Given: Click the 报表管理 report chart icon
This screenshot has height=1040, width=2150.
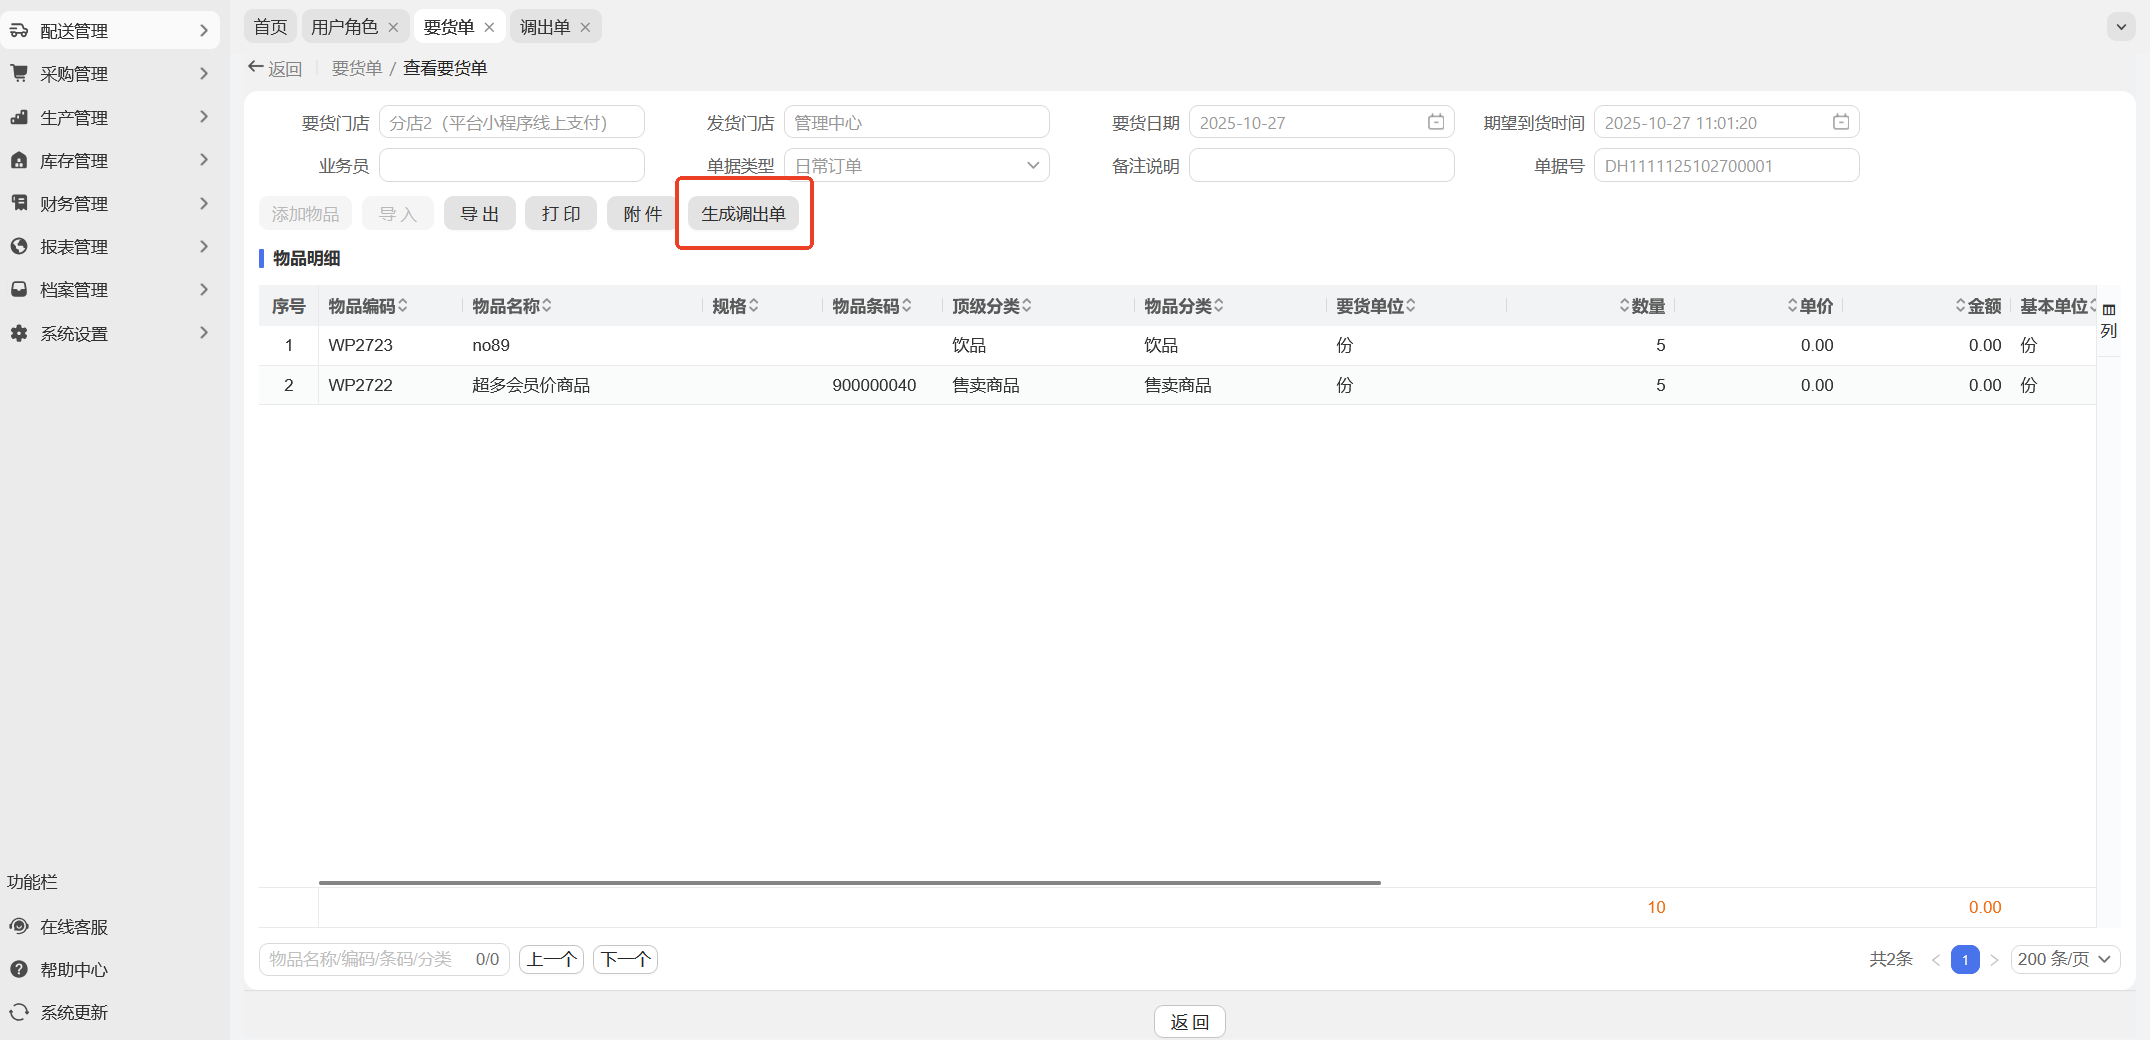Looking at the screenshot, I should (19, 246).
